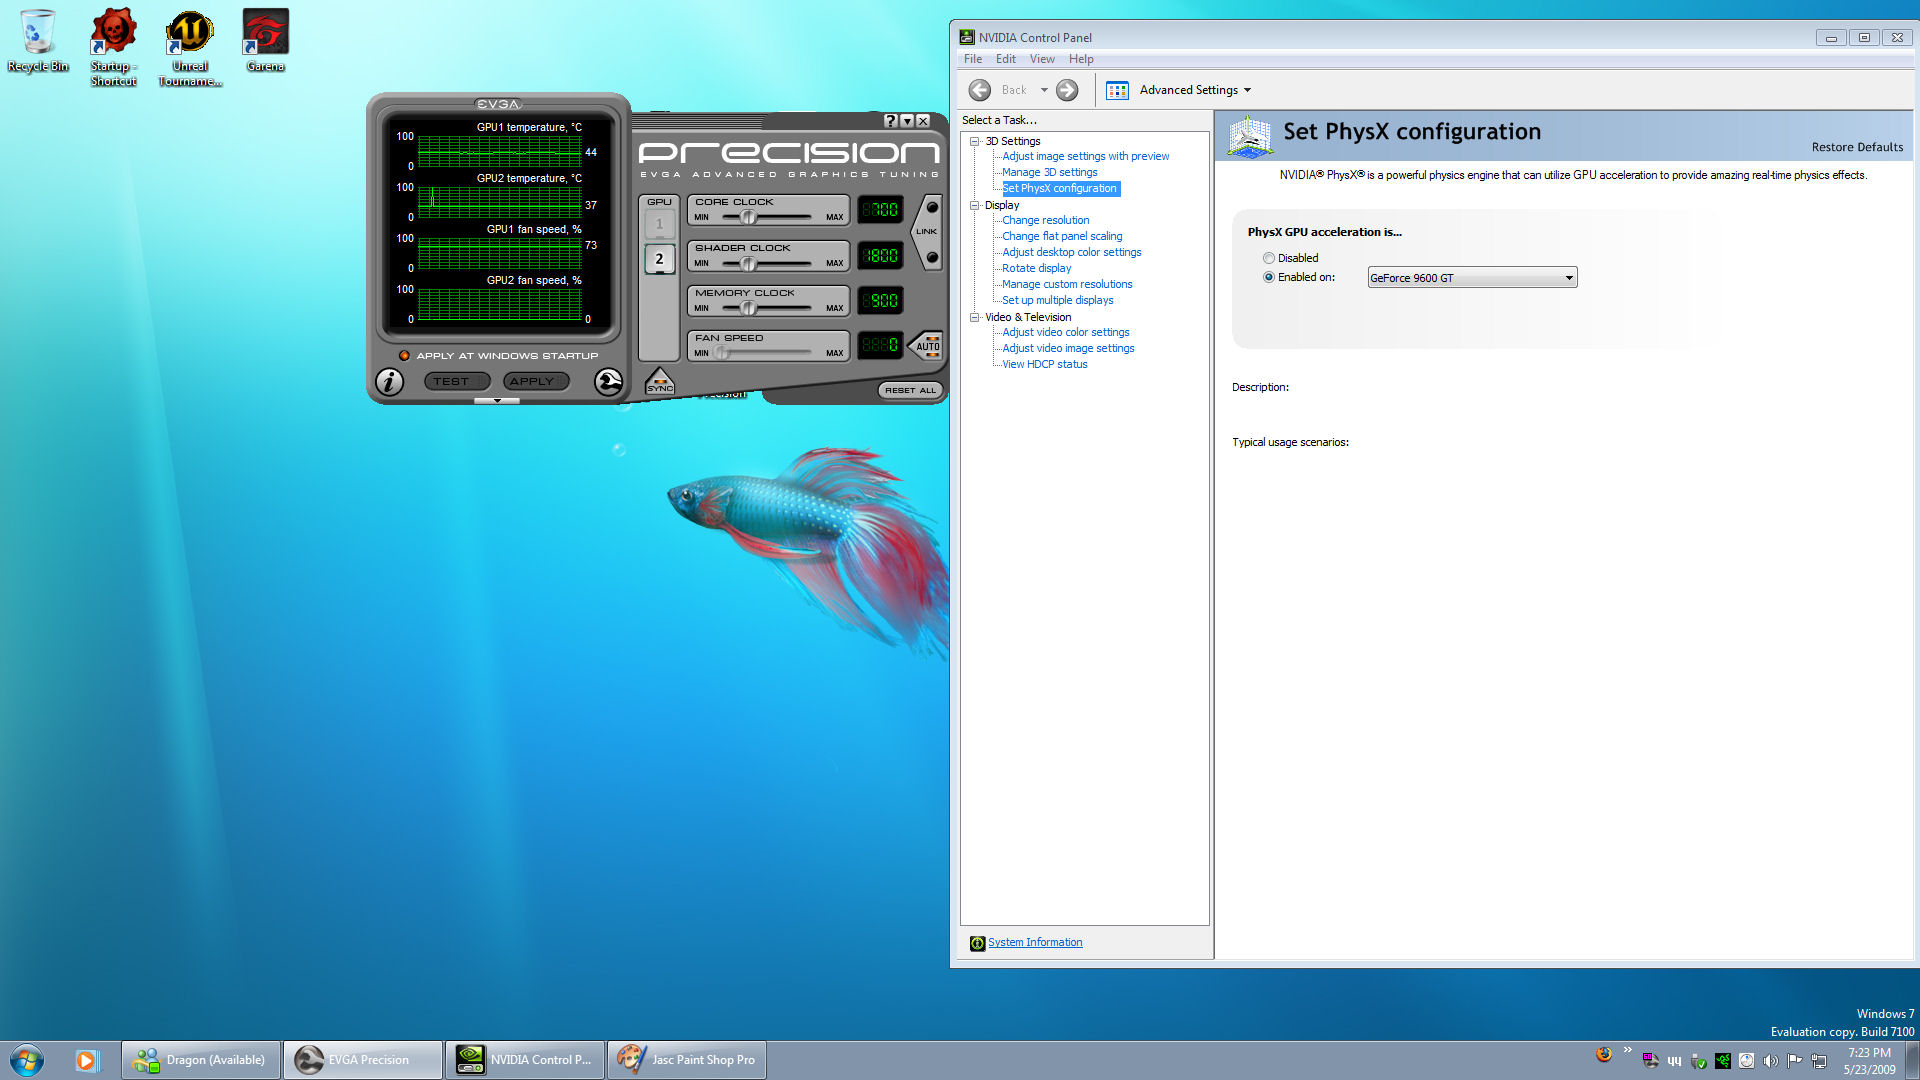The image size is (1920, 1080).
Task: Open Change flat panel scaling
Action: (1062, 236)
